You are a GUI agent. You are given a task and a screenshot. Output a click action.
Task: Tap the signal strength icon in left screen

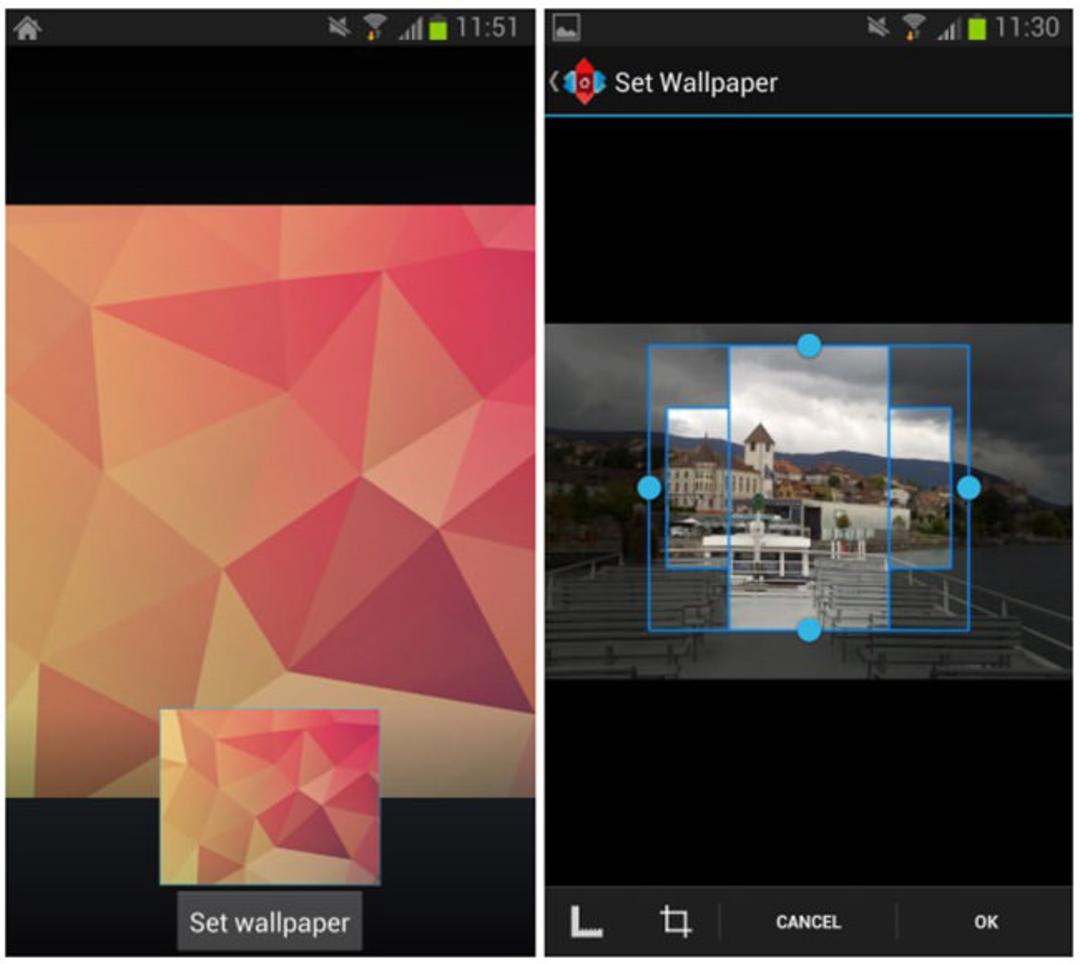click(410, 29)
